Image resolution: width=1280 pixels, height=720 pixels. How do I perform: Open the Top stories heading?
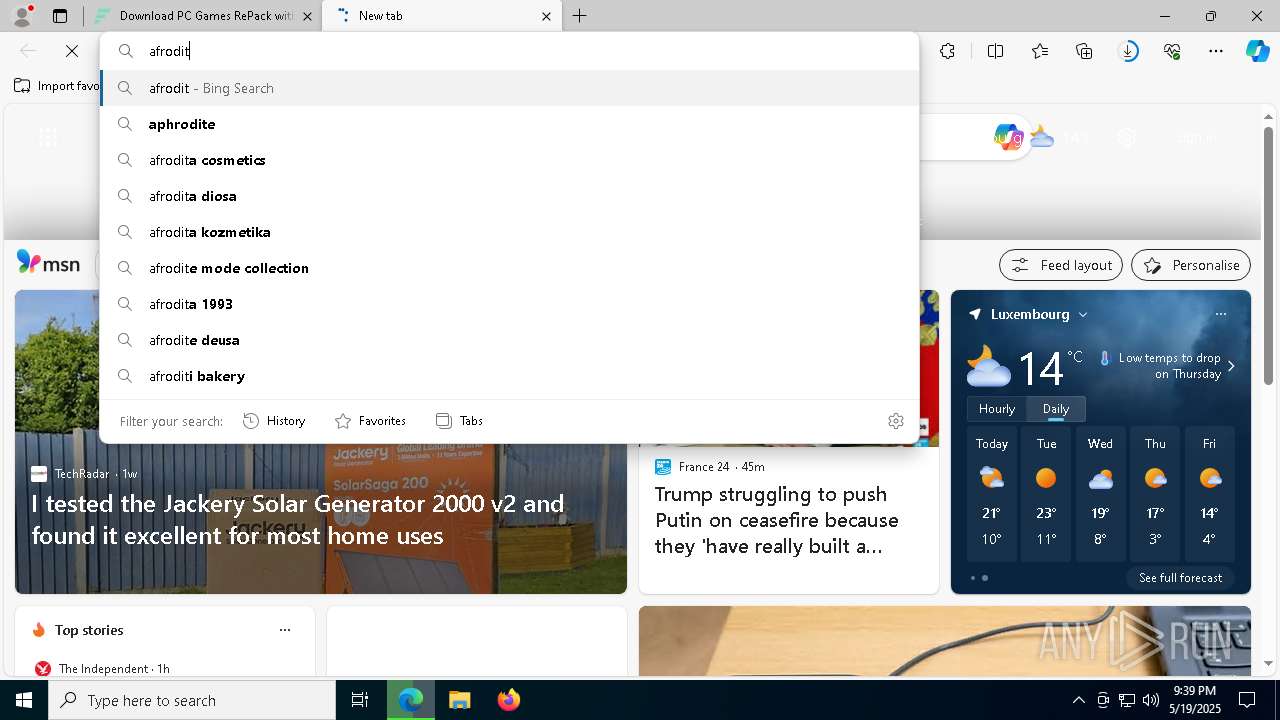pyautogui.click(x=89, y=630)
